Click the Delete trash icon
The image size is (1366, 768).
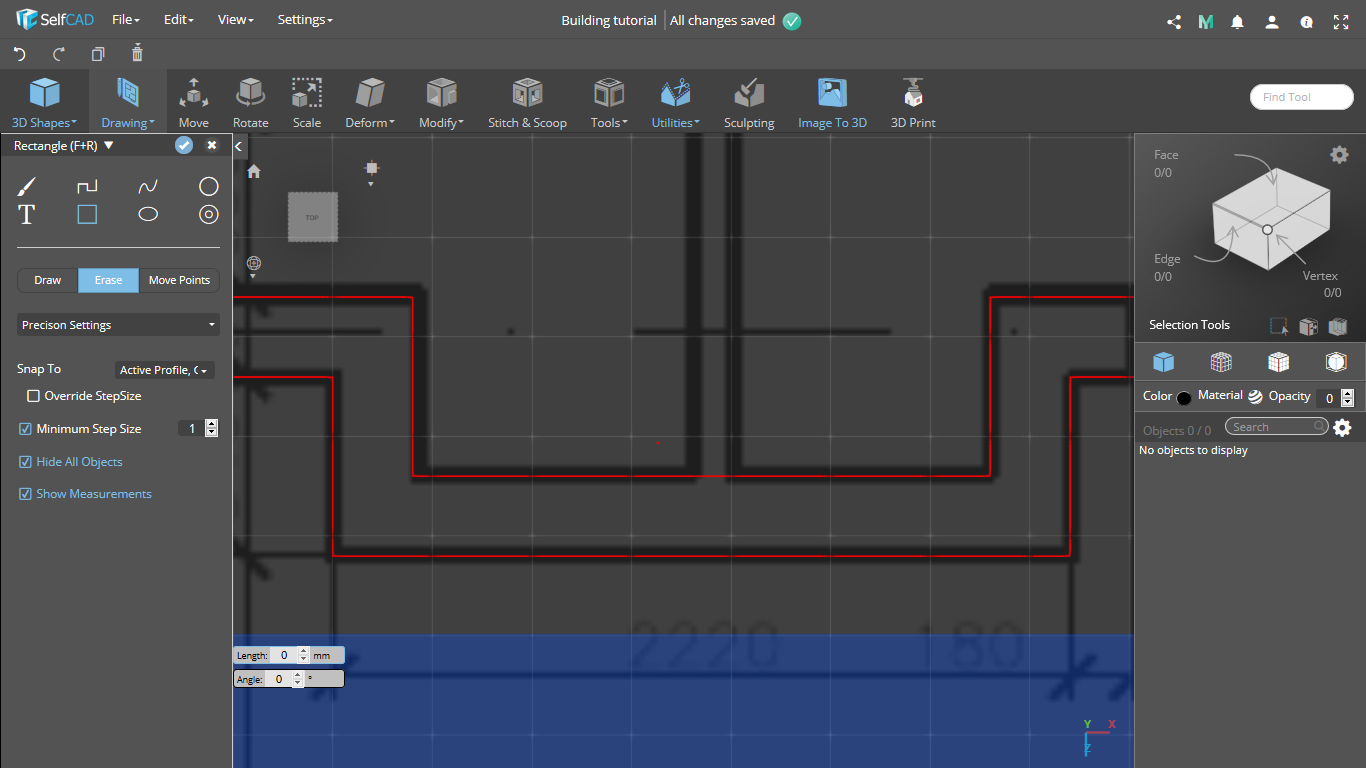pyautogui.click(x=137, y=53)
